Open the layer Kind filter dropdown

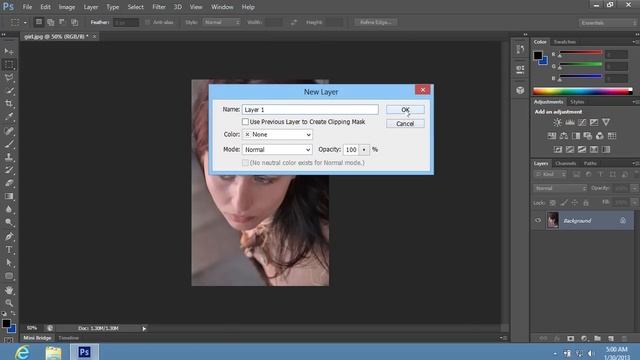point(551,174)
